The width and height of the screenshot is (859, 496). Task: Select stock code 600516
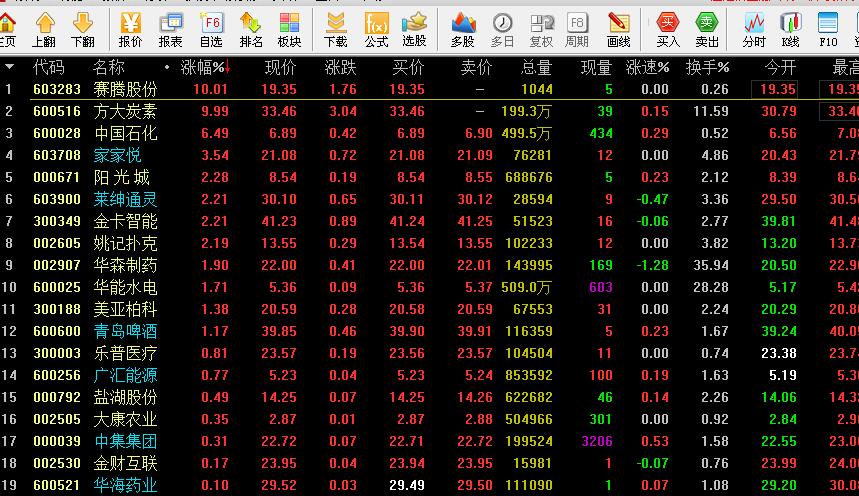(x=57, y=111)
